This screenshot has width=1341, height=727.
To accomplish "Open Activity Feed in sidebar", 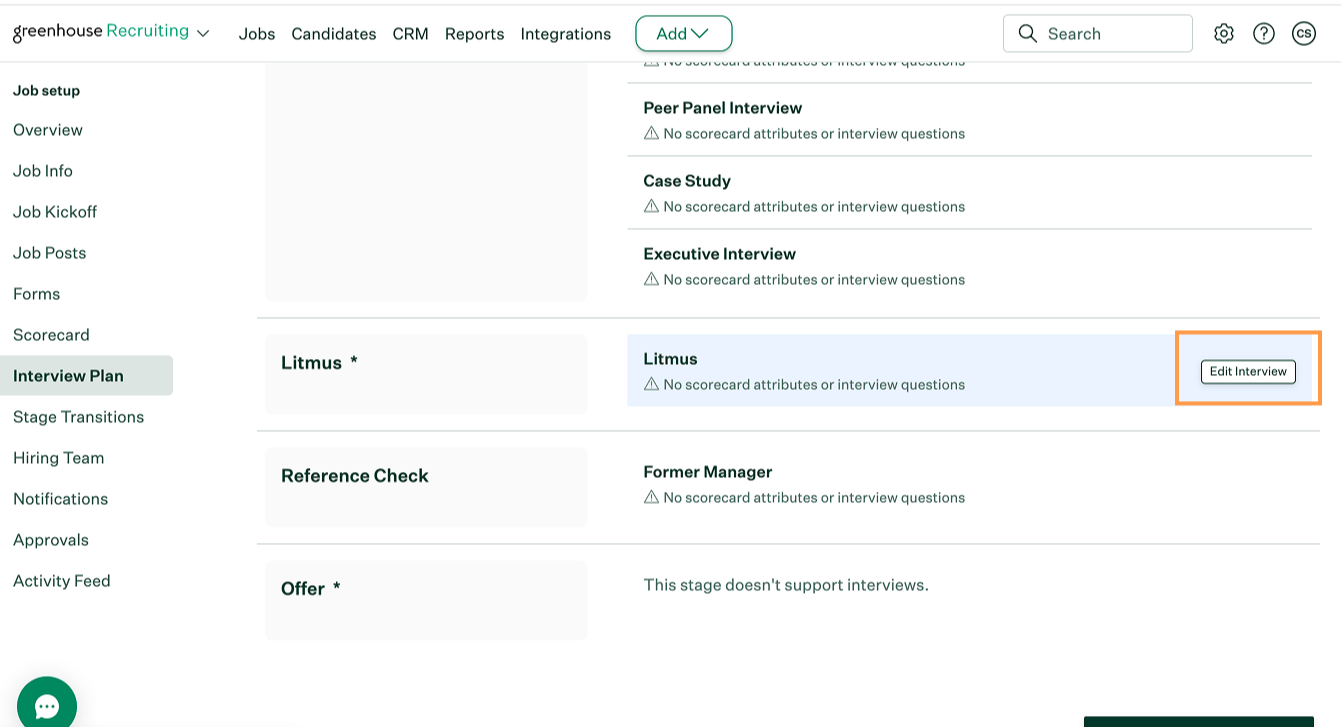I will 62,581.
